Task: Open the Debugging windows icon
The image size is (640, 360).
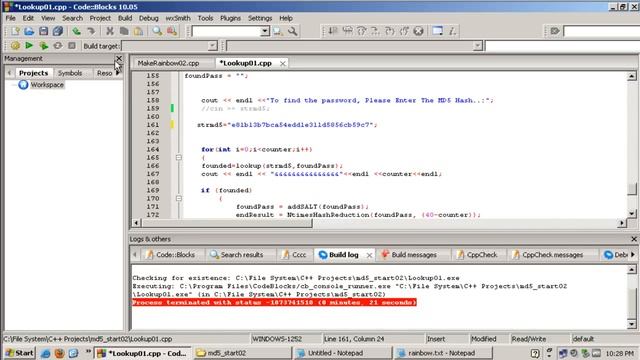Action: click(438, 31)
